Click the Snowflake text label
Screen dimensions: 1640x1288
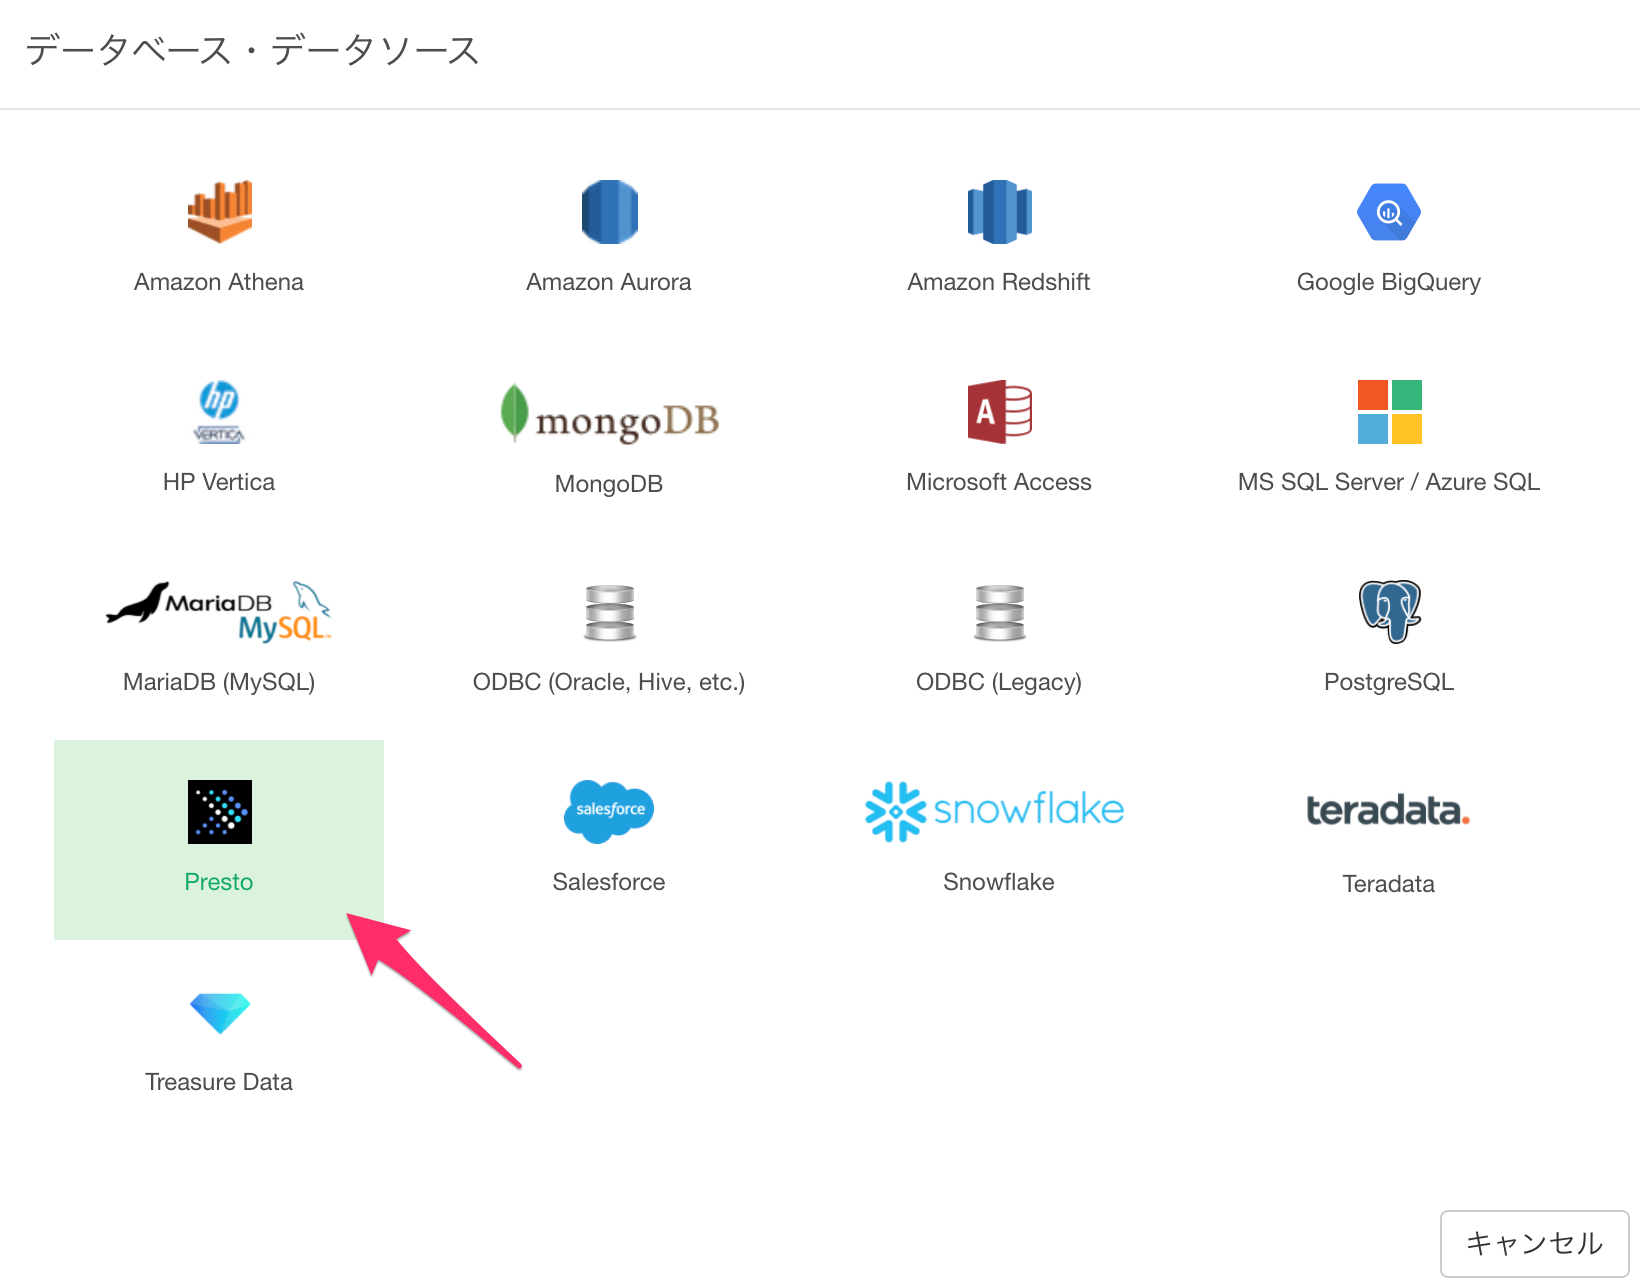(999, 882)
